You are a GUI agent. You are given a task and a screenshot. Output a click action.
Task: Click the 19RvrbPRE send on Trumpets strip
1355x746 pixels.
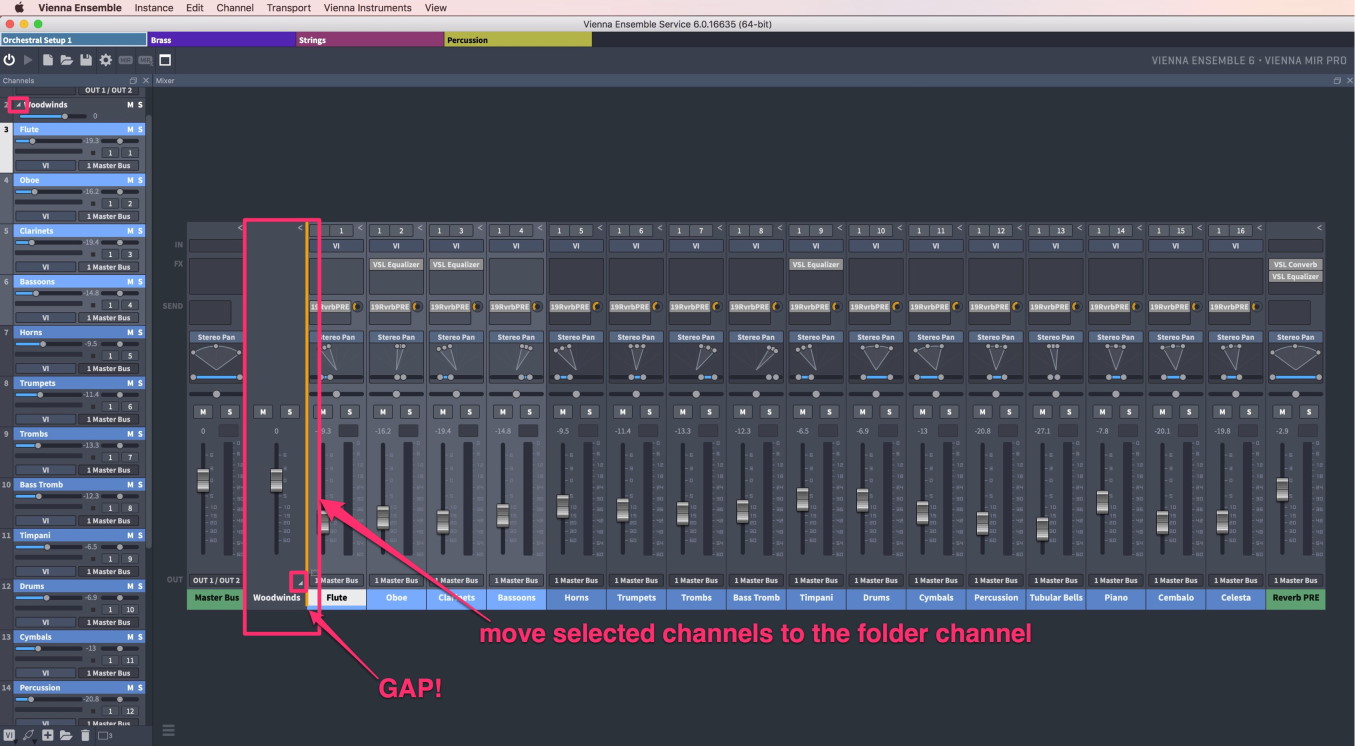[630, 306]
